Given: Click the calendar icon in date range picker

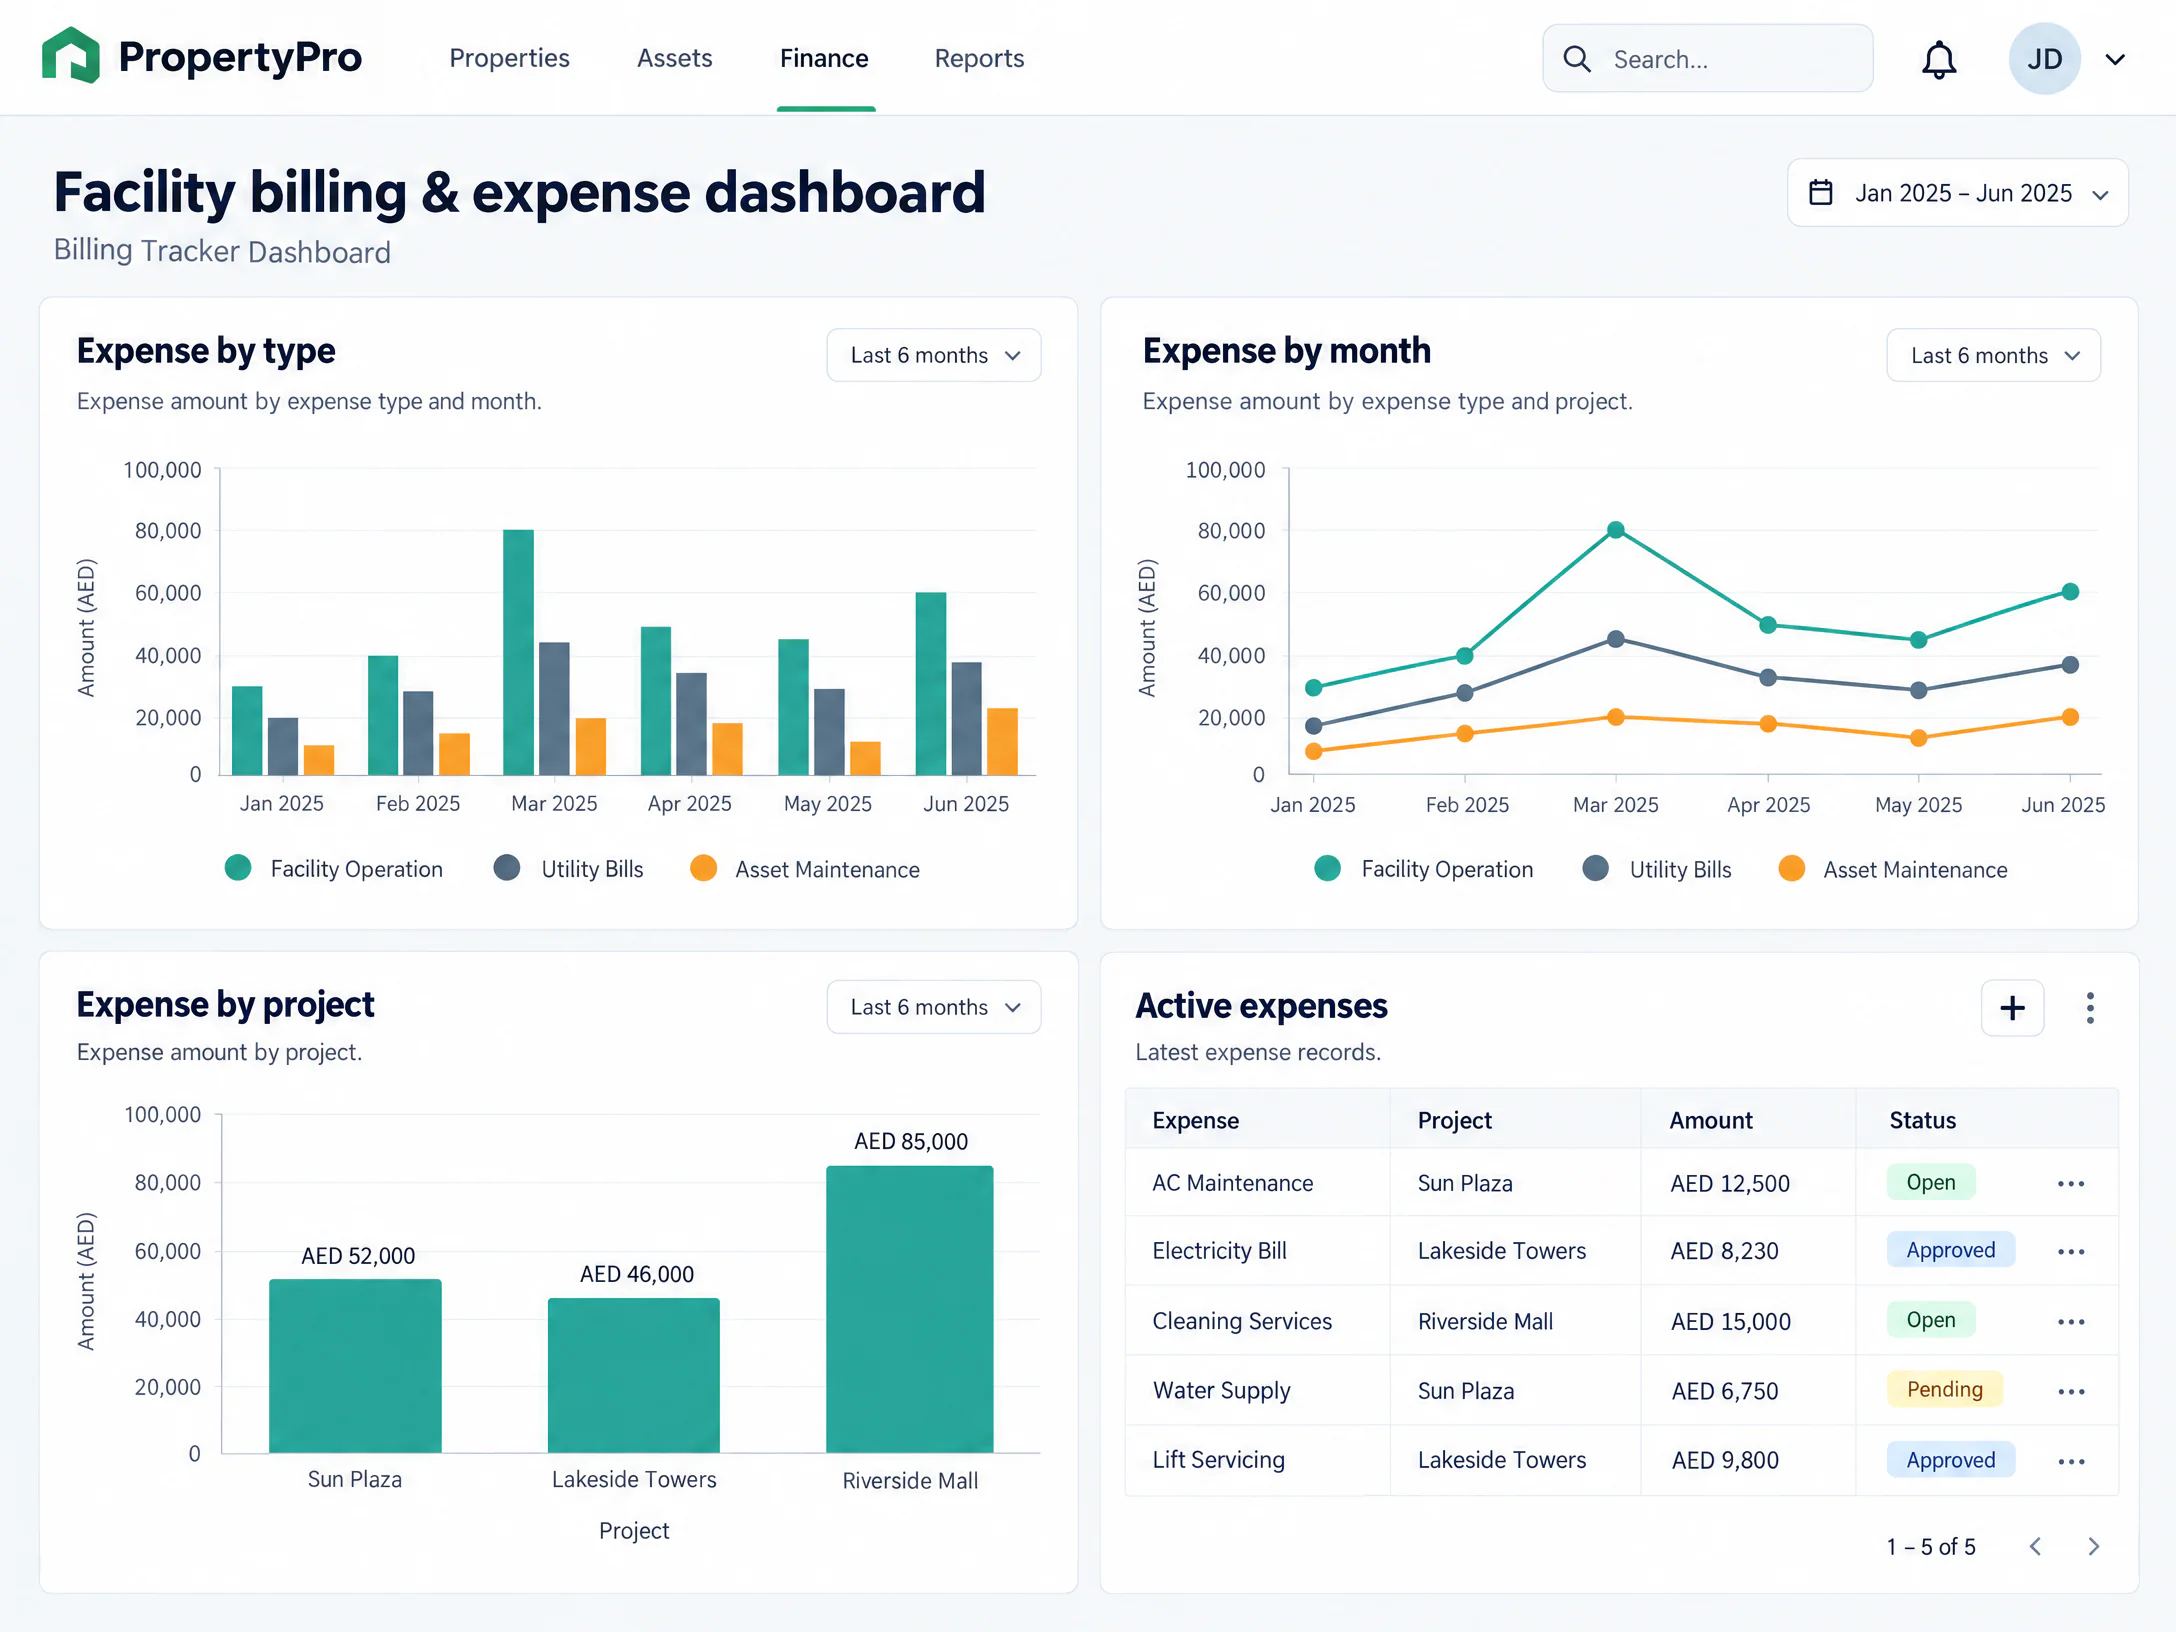Looking at the screenshot, I should tap(1821, 192).
